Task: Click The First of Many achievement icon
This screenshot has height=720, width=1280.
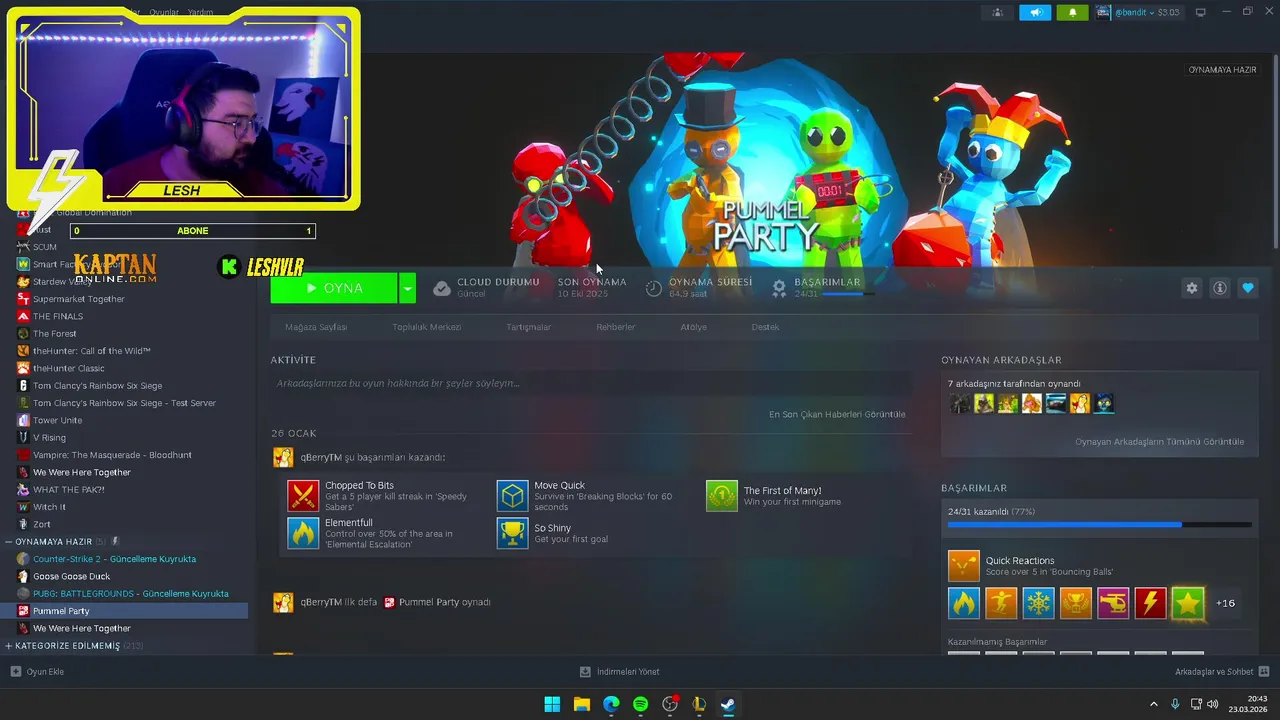Action: pos(722,496)
